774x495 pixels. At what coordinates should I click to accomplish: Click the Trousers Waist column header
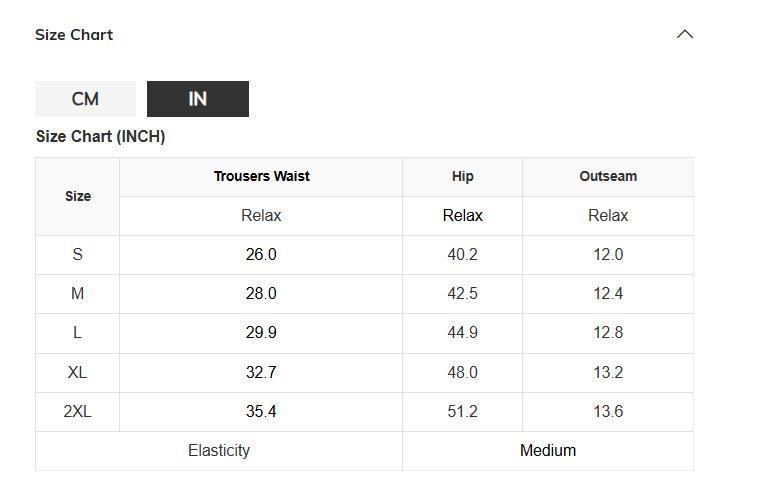(261, 176)
